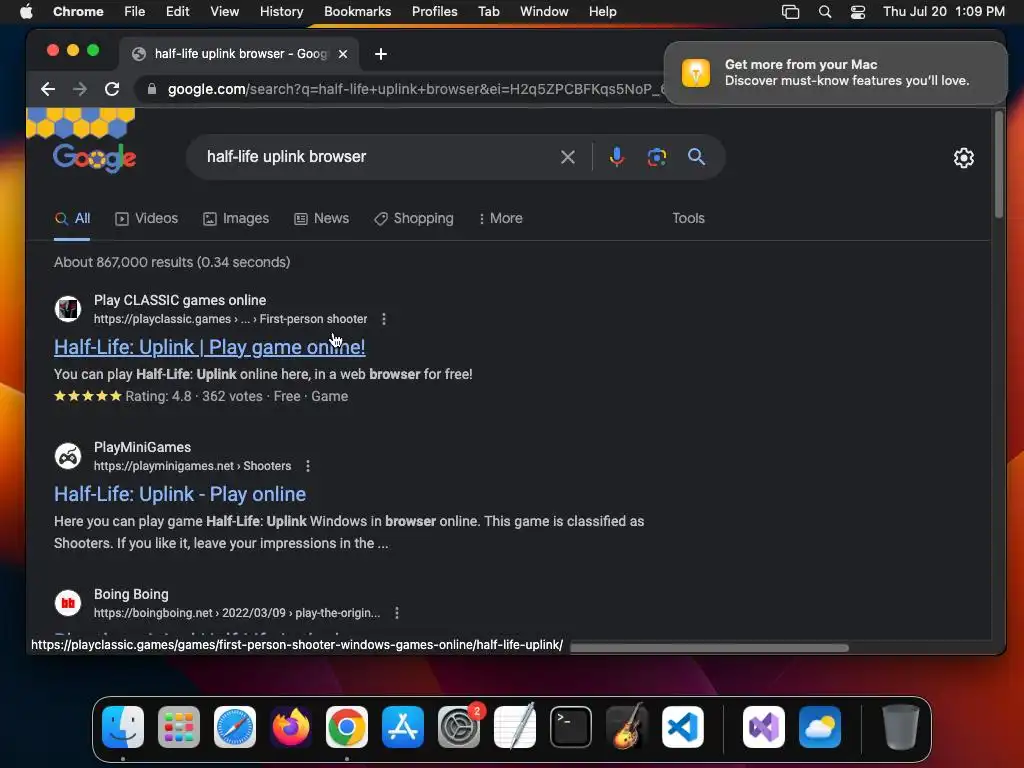Image resolution: width=1024 pixels, height=768 pixels.
Task: Open the playclassic.games result options menu
Action: point(384,319)
